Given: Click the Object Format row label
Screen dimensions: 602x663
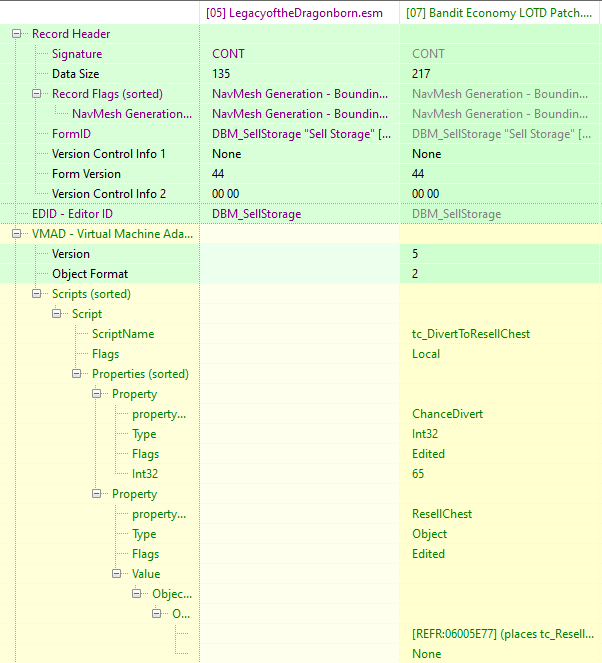Looking at the screenshot, I should pyautogui.click(x=90, y=274).
